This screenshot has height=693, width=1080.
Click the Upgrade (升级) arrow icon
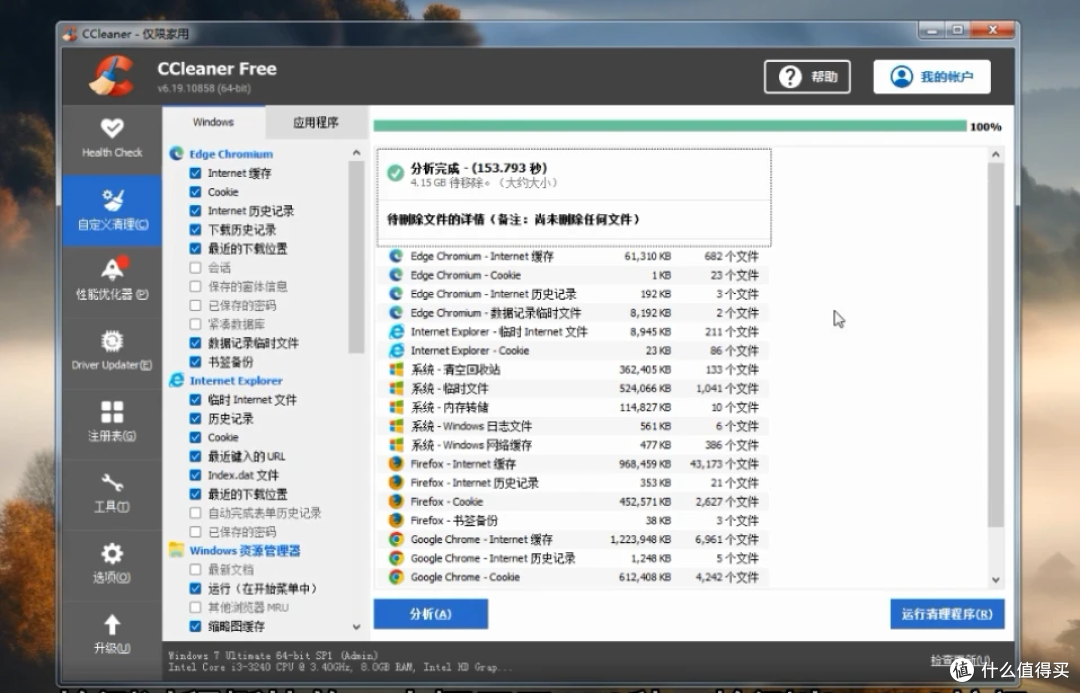click(x=112, y=625)
